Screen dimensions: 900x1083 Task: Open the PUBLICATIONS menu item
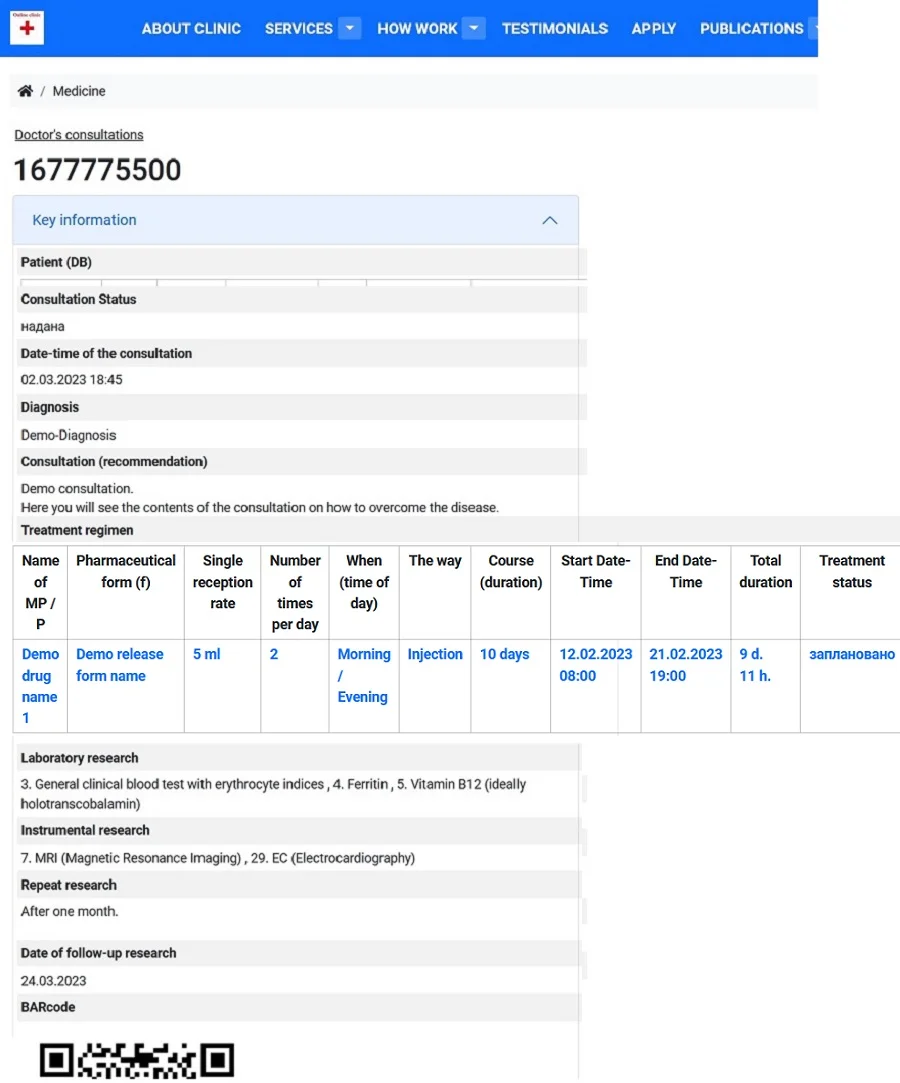tap(751, 28)
